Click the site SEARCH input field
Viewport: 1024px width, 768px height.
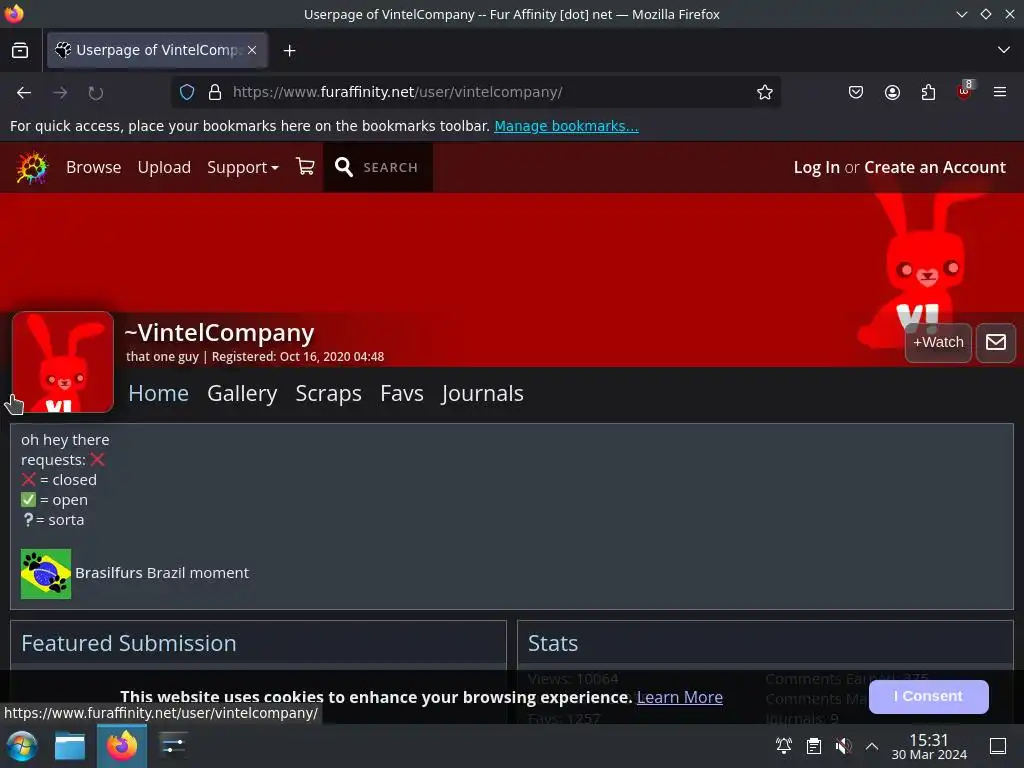pyautogui.click(x=391, y=168)
